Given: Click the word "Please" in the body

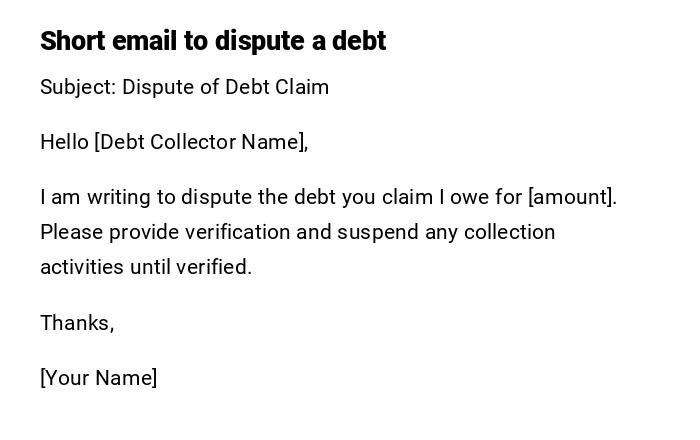Looking at the screenshot, I should [71, 232].
